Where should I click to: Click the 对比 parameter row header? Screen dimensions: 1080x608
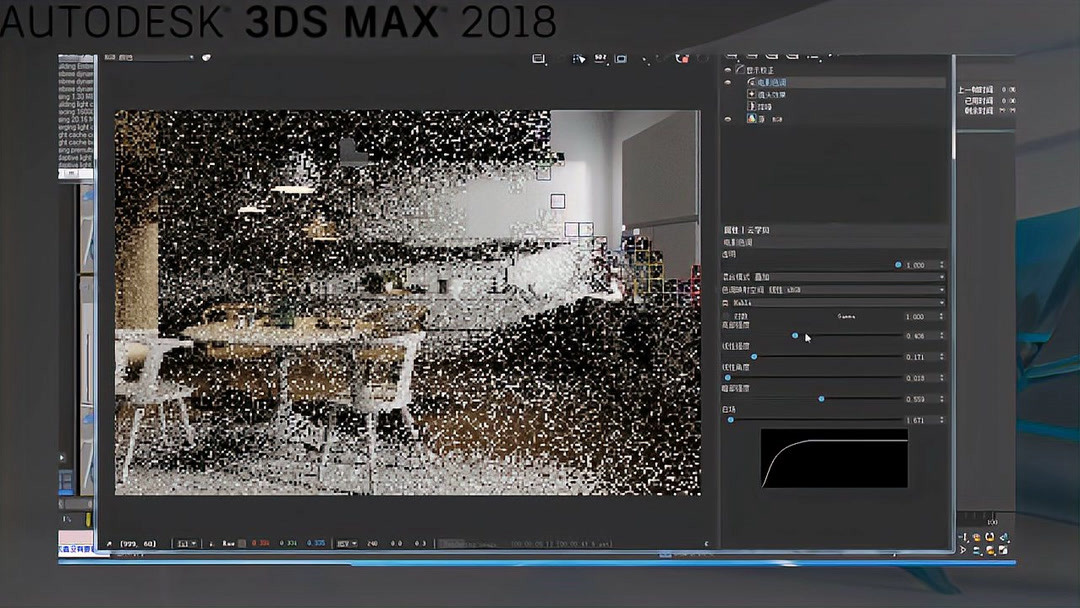tap(740, 316)
